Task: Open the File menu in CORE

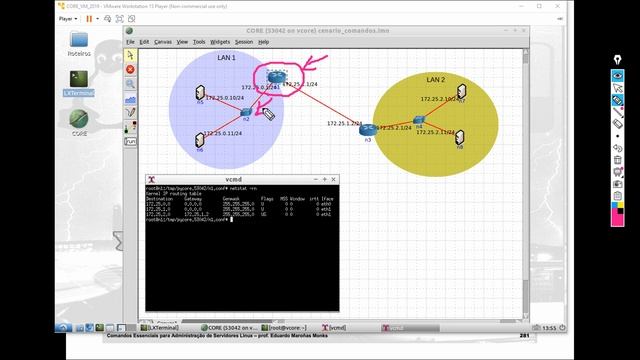Action: point(130,42)
